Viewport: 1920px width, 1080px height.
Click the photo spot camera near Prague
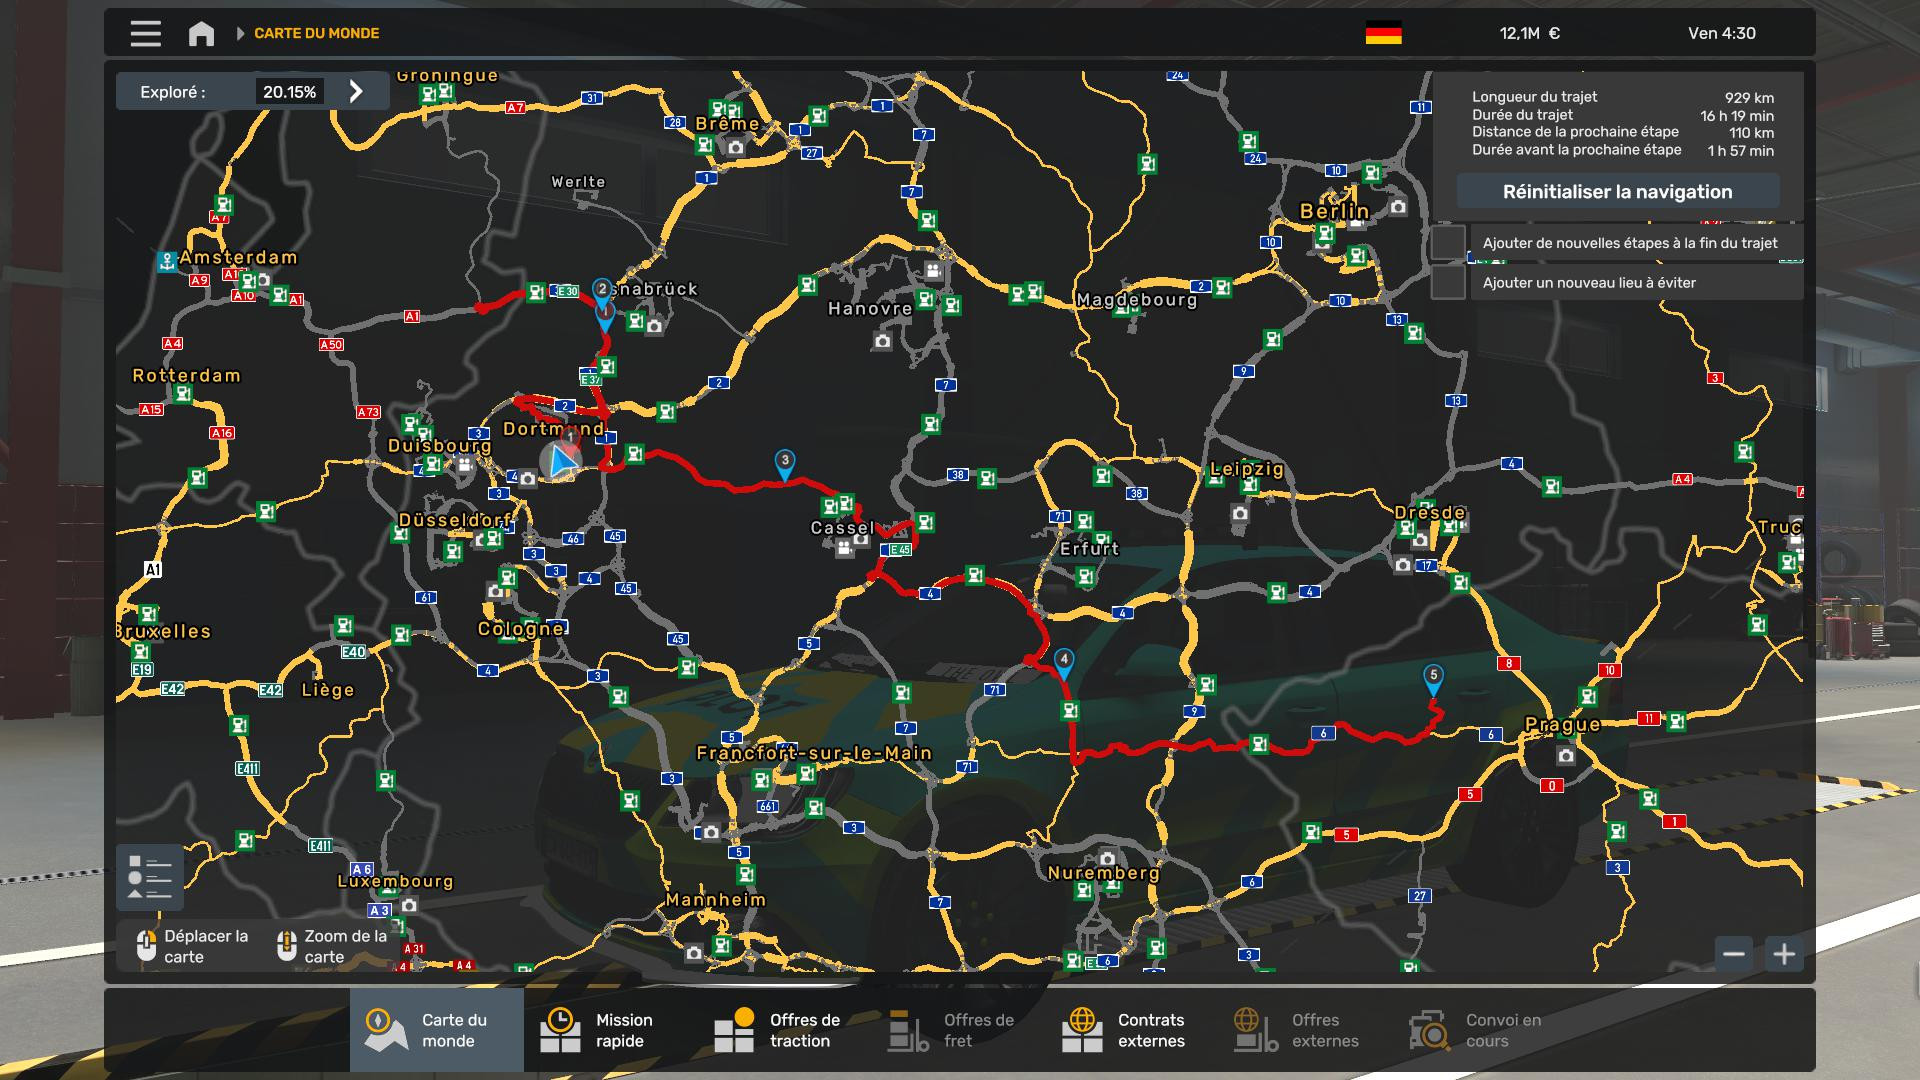pyautogui.click(x=1566, y=756)
